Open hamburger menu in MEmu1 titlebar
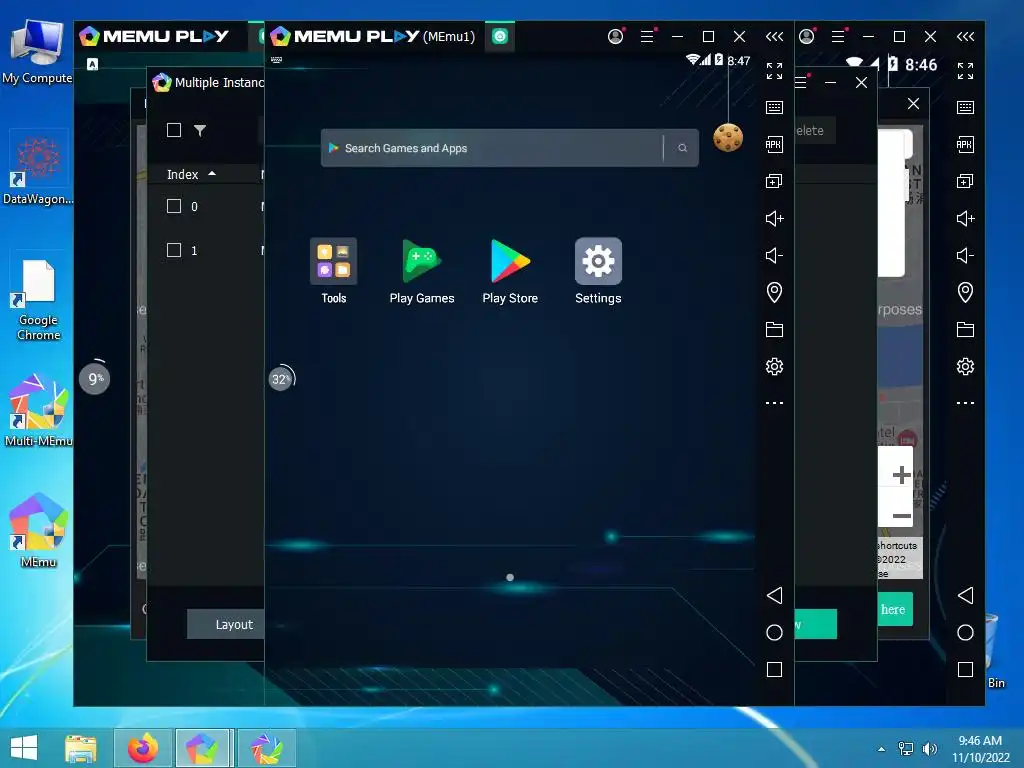 tap(647, 37)
